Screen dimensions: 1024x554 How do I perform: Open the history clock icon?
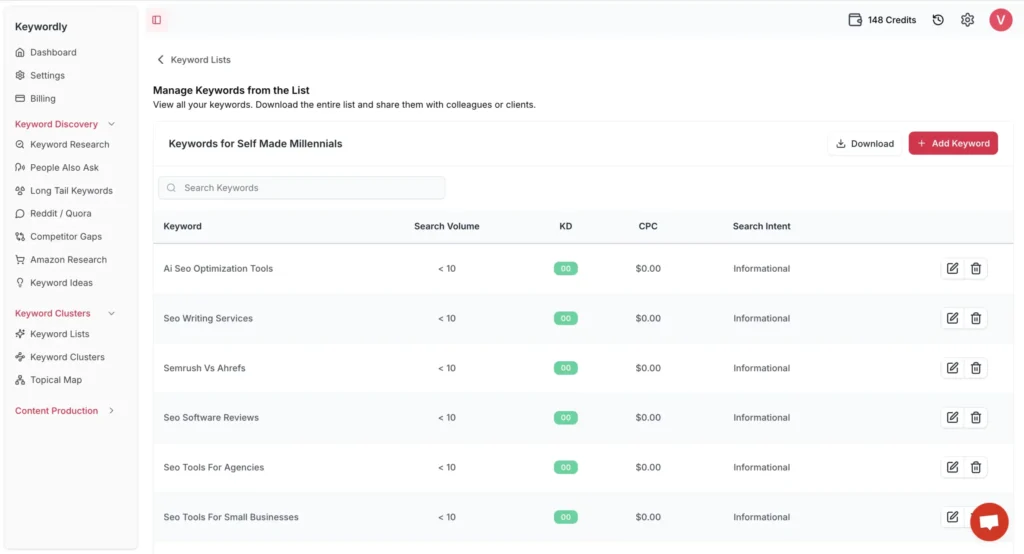pos(938,20)
